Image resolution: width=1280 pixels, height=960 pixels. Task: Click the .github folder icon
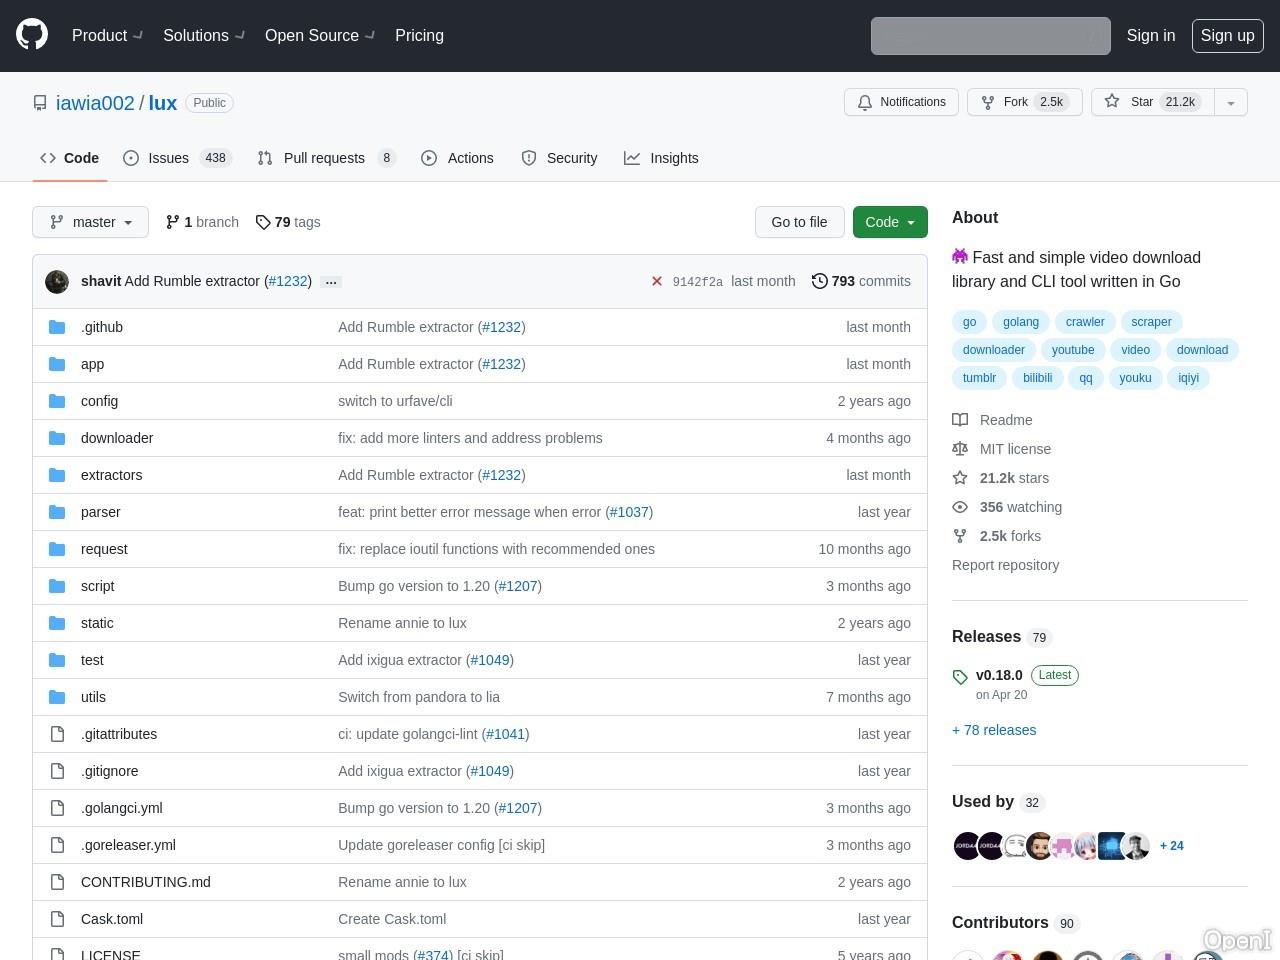(58, 327)
